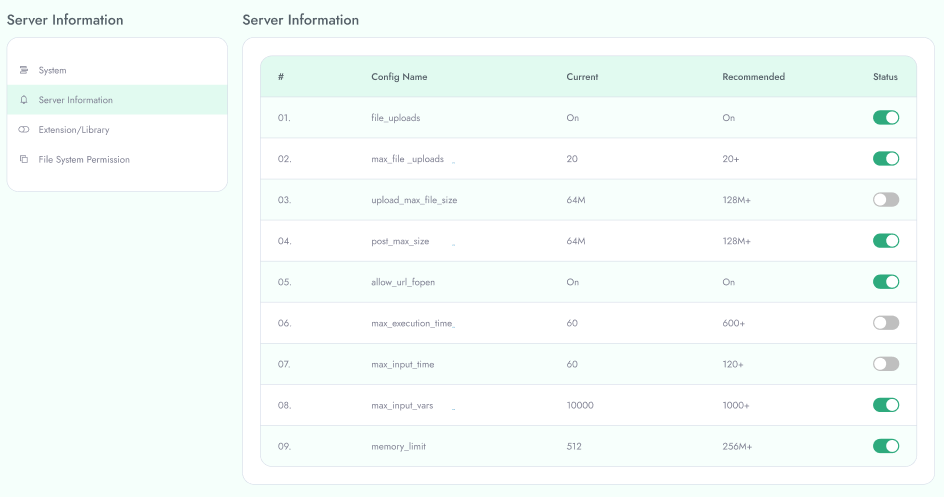The height and width of the screenshot is (497, 944).
Task: Toggle the post_max_size status switch
Action: point(886,241)
